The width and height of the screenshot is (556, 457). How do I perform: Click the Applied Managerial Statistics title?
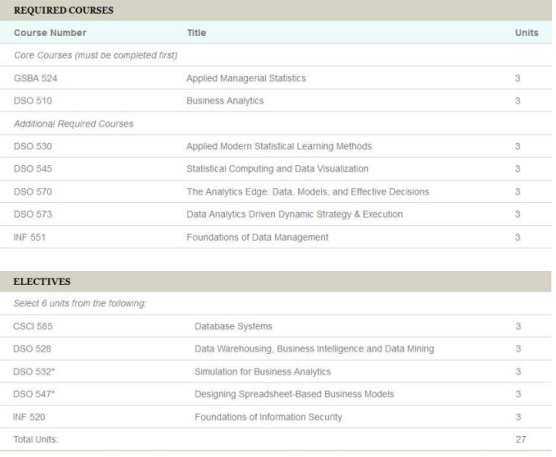point(246,78)
